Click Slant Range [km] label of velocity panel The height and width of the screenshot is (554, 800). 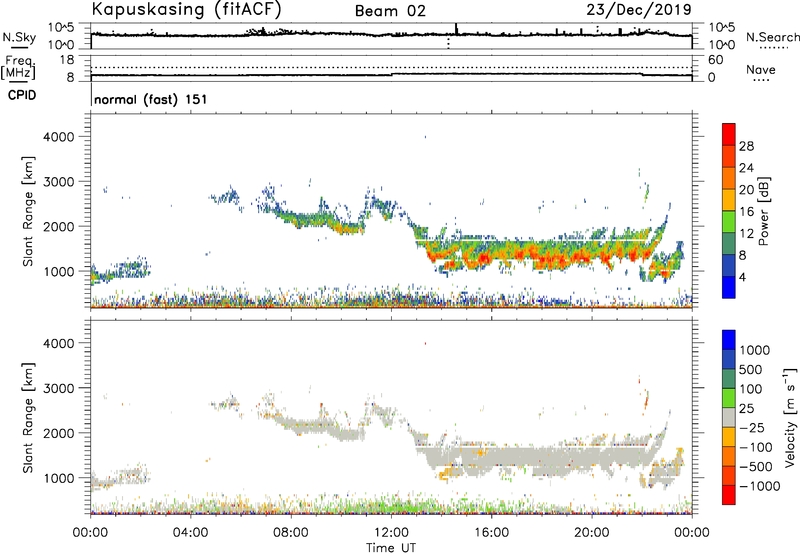[28, 418]
